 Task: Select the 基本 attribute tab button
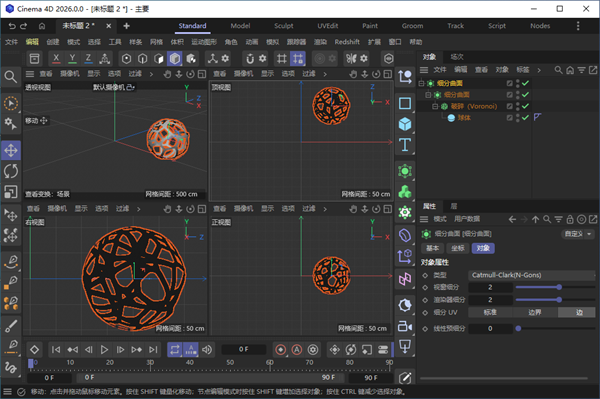coord(432,248)
